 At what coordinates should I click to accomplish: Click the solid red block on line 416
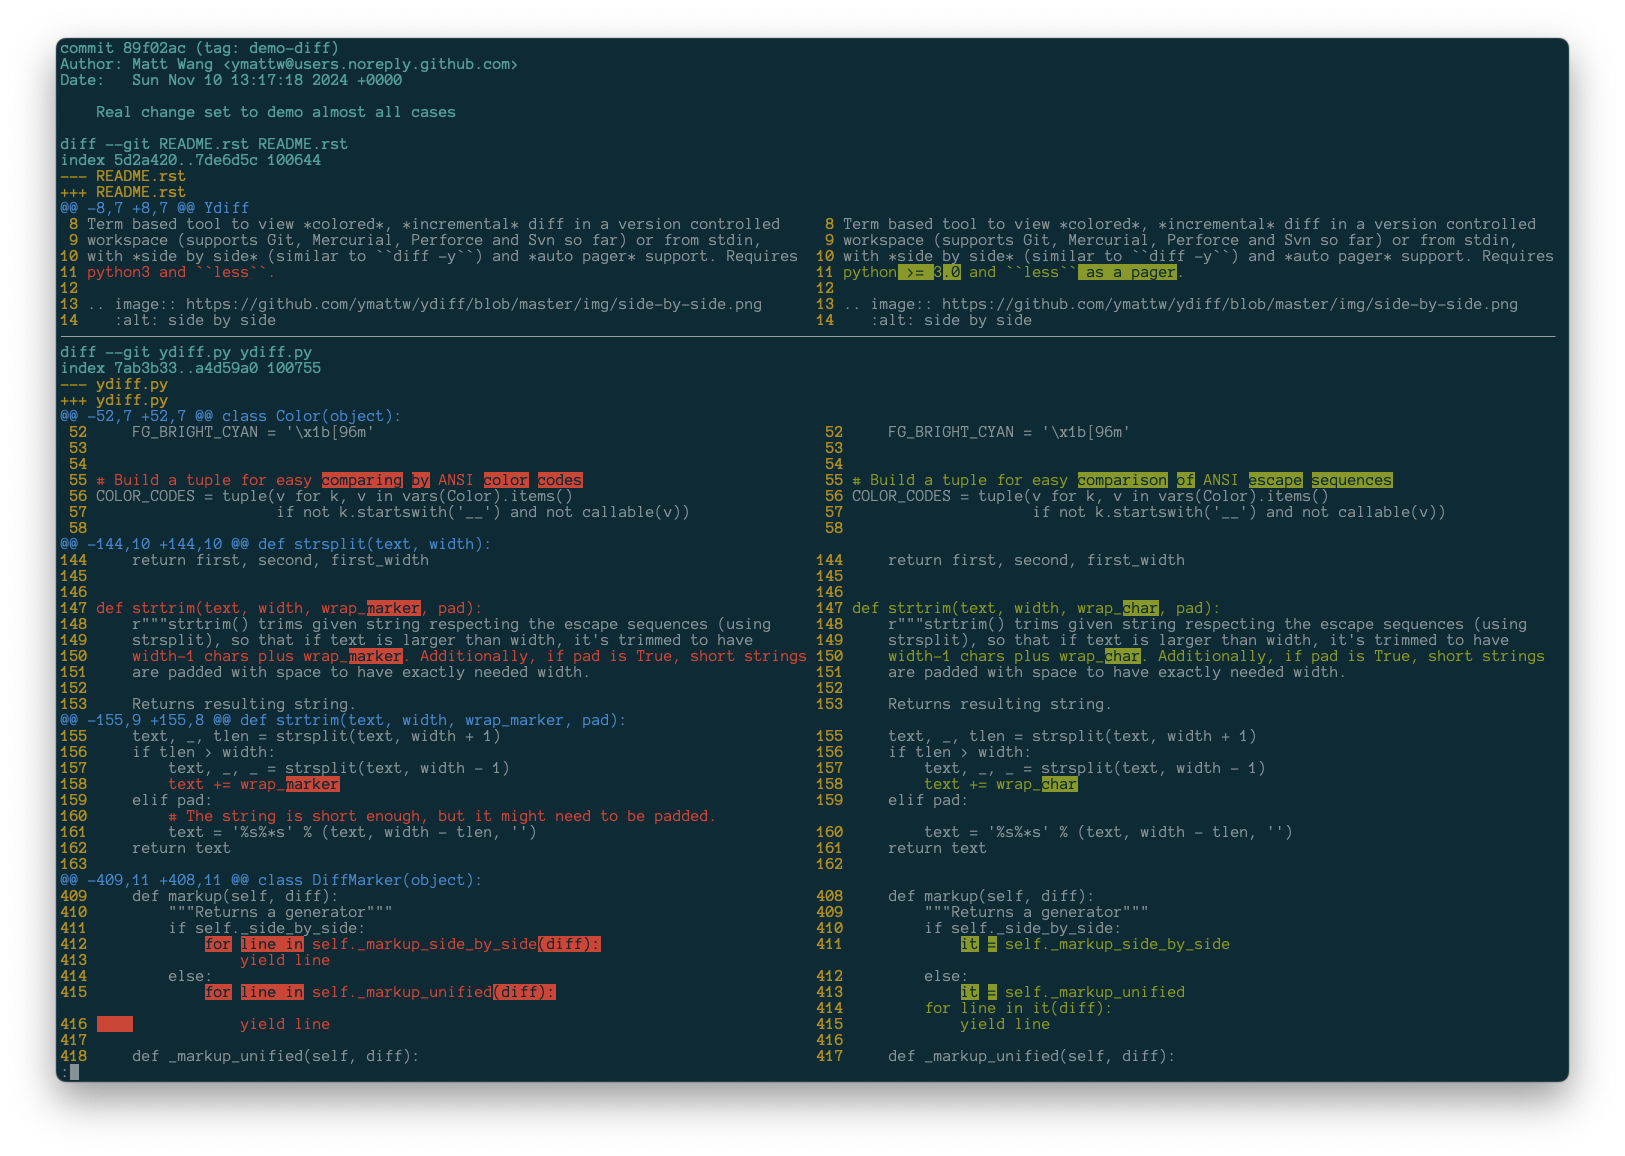point(115,1024)
